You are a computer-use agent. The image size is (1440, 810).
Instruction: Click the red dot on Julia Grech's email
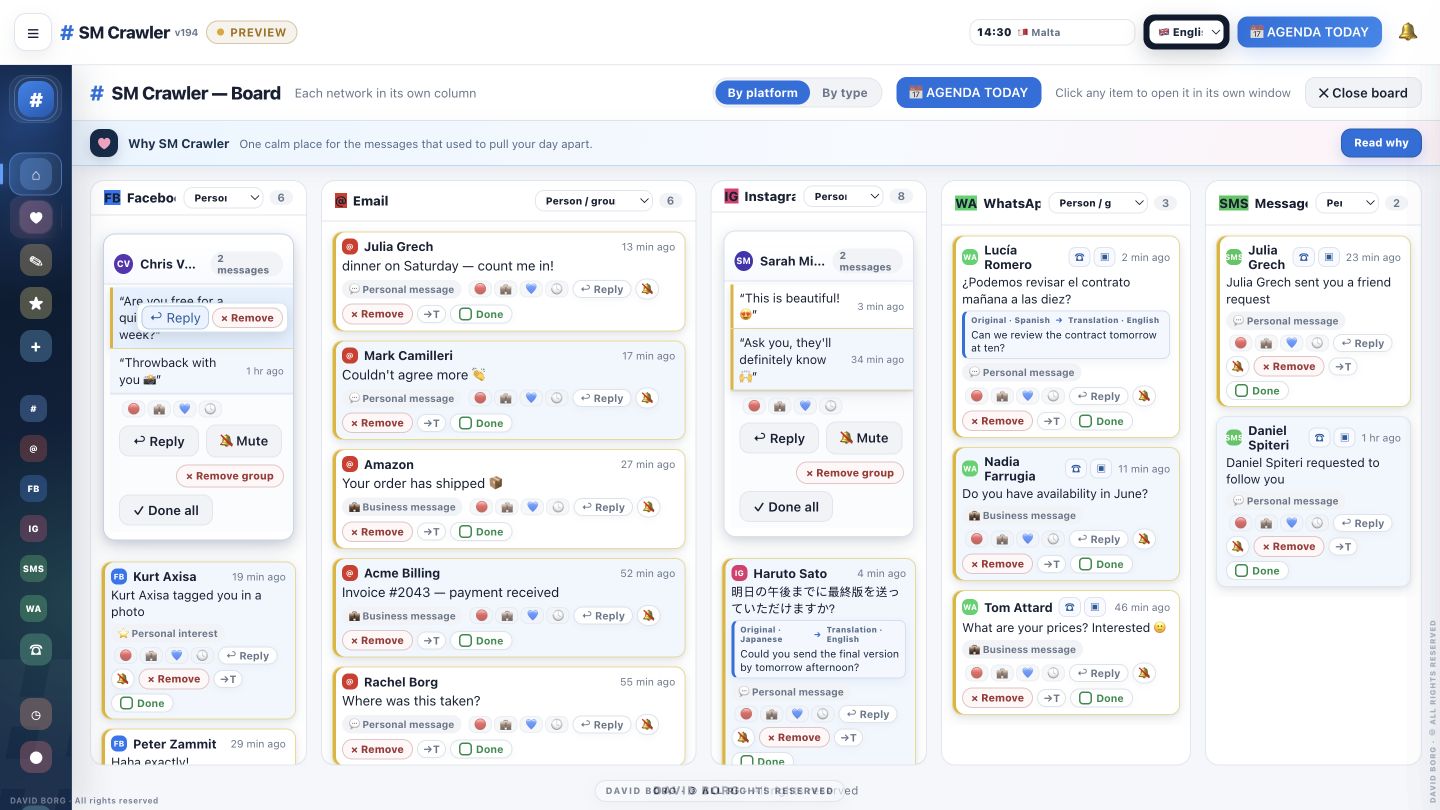pos(480,289)
